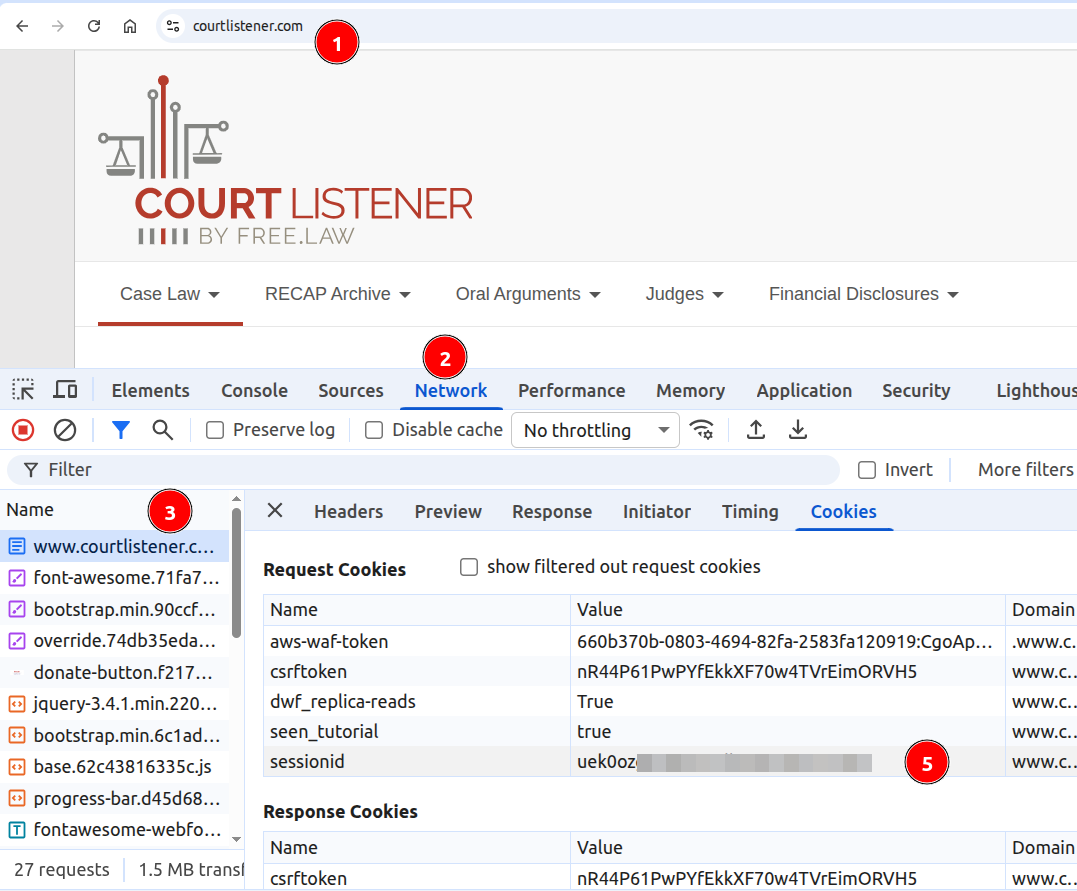This screenshot has width=1077, height=891.
Task: Enable the Preserve log checkbox
Action: pos(215,430)
